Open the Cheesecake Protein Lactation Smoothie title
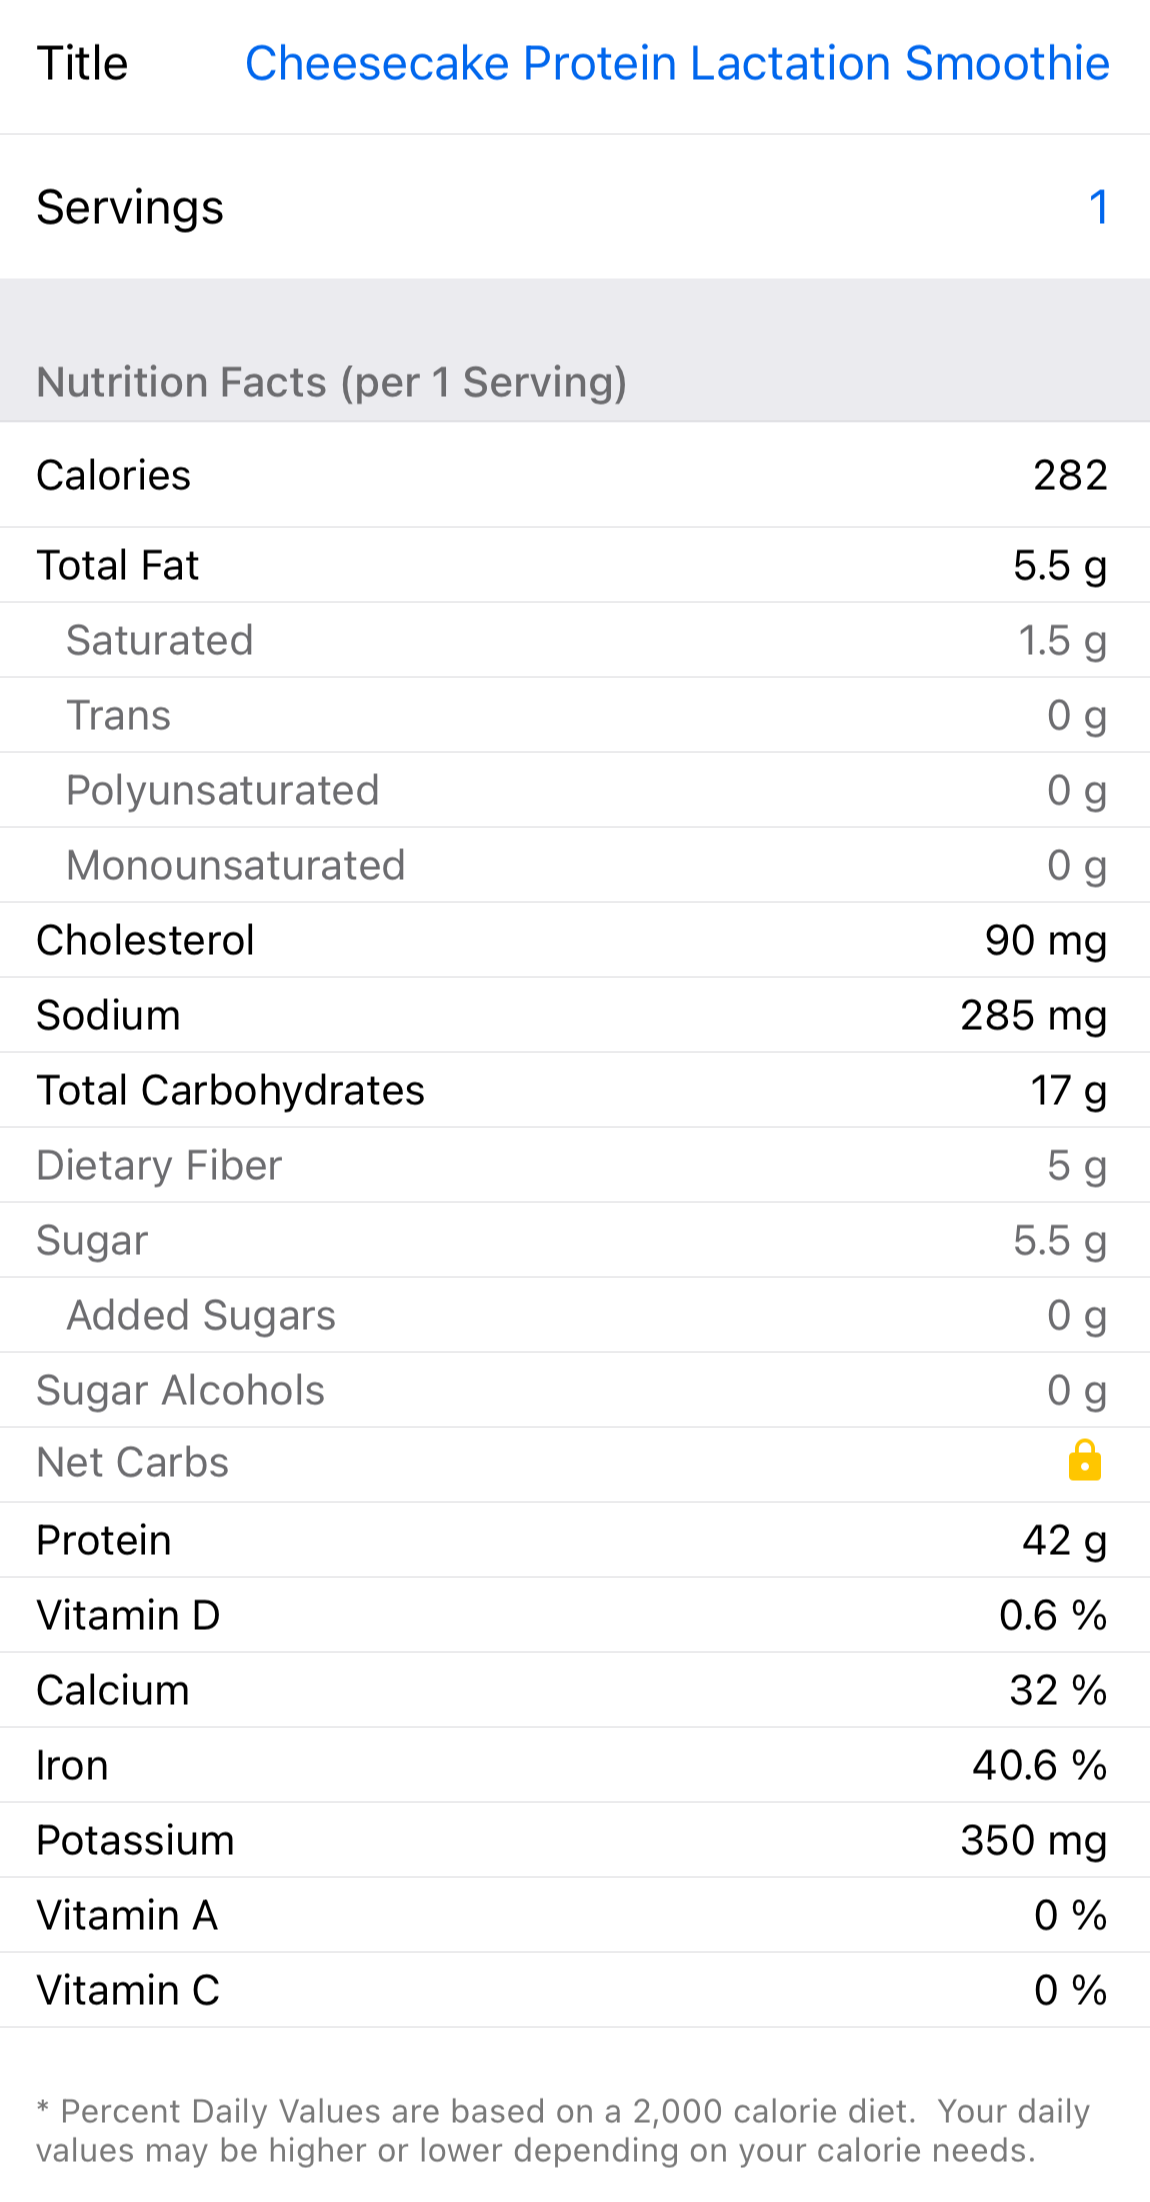 (x=676, y=64)
